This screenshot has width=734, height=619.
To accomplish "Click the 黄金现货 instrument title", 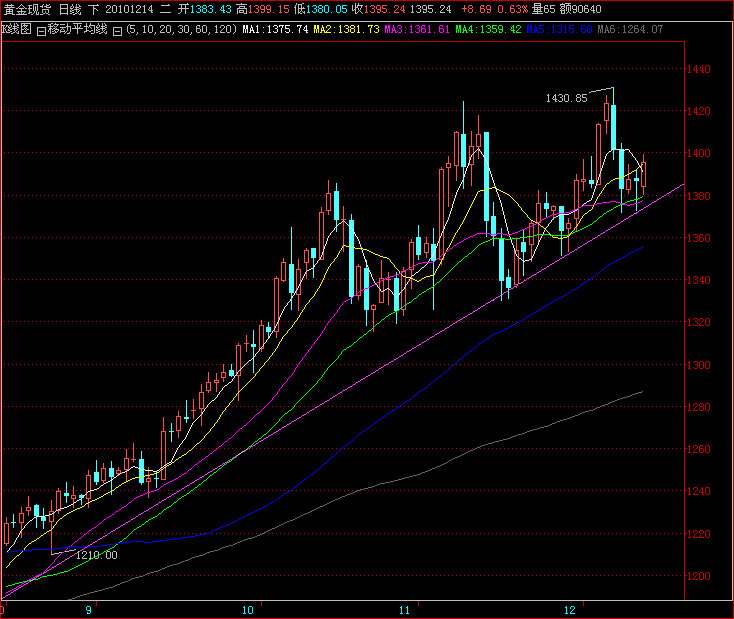I will point(27,9).
